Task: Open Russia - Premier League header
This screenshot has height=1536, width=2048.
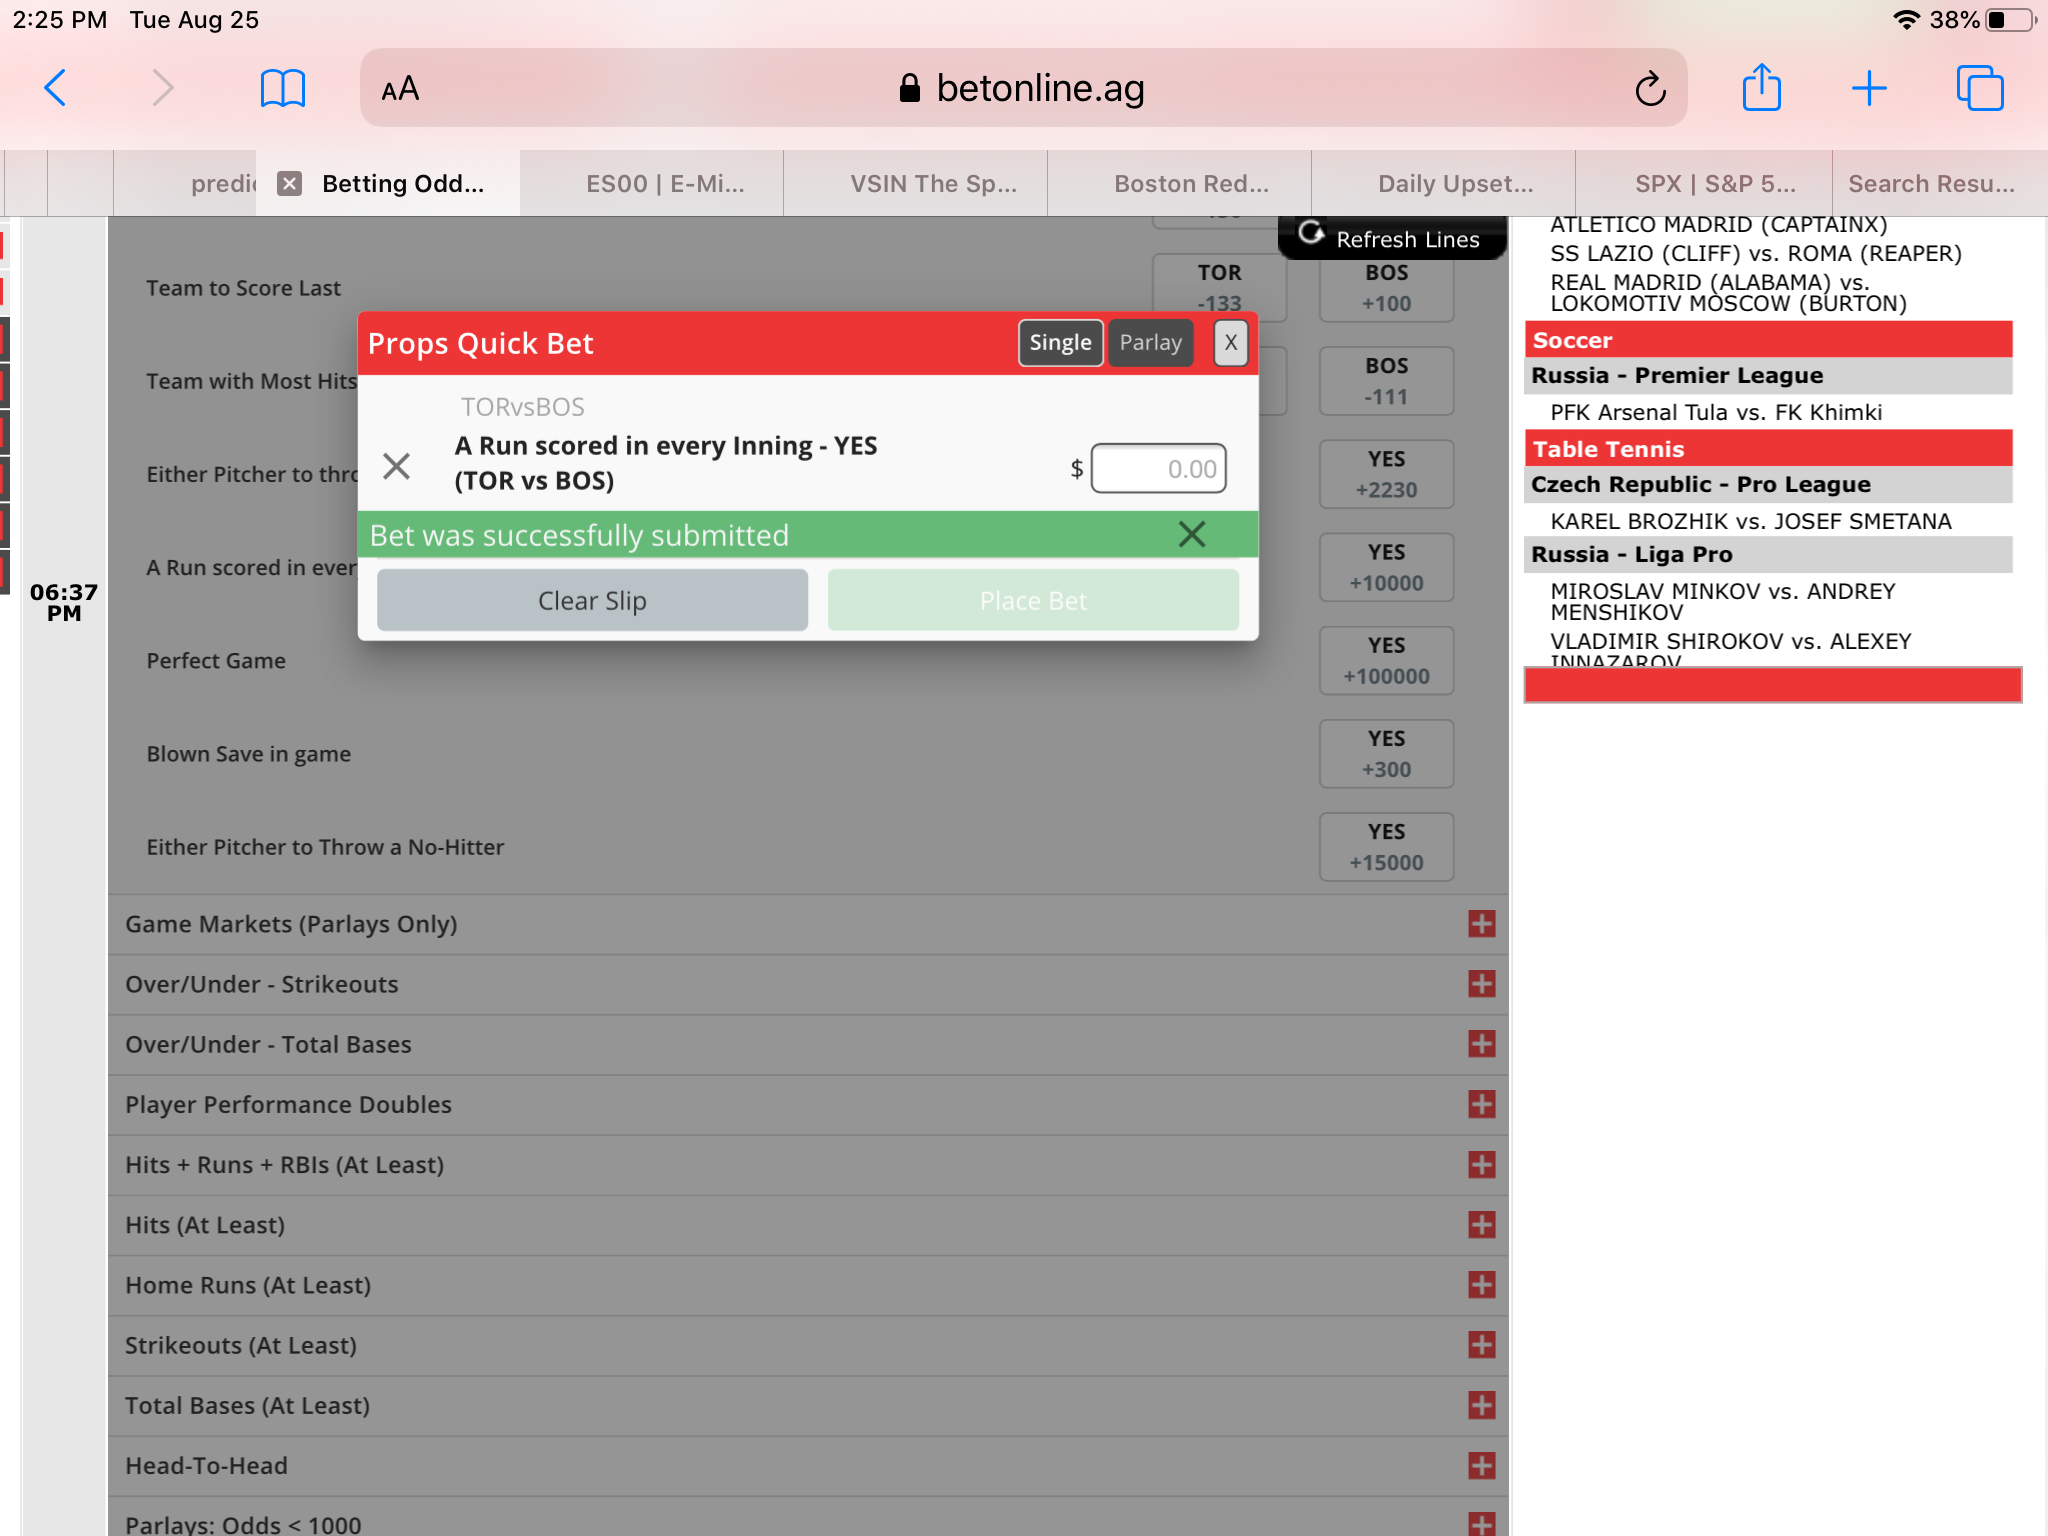Action: [1768, 376]
